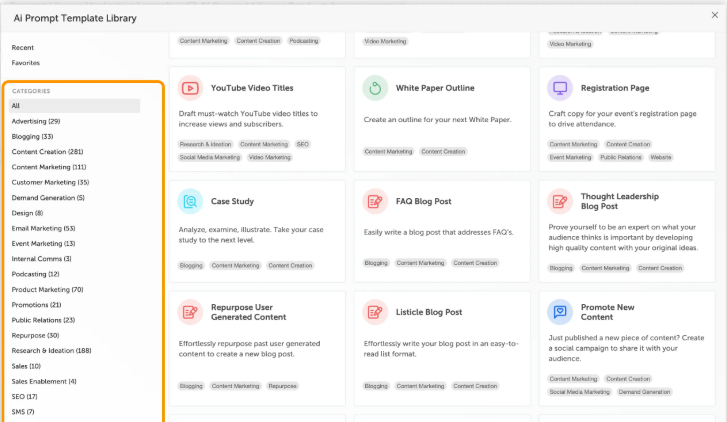Viewport: 727px width, 422px height.
Task: Open Promotions (21) category
Action: coord(37,305)
